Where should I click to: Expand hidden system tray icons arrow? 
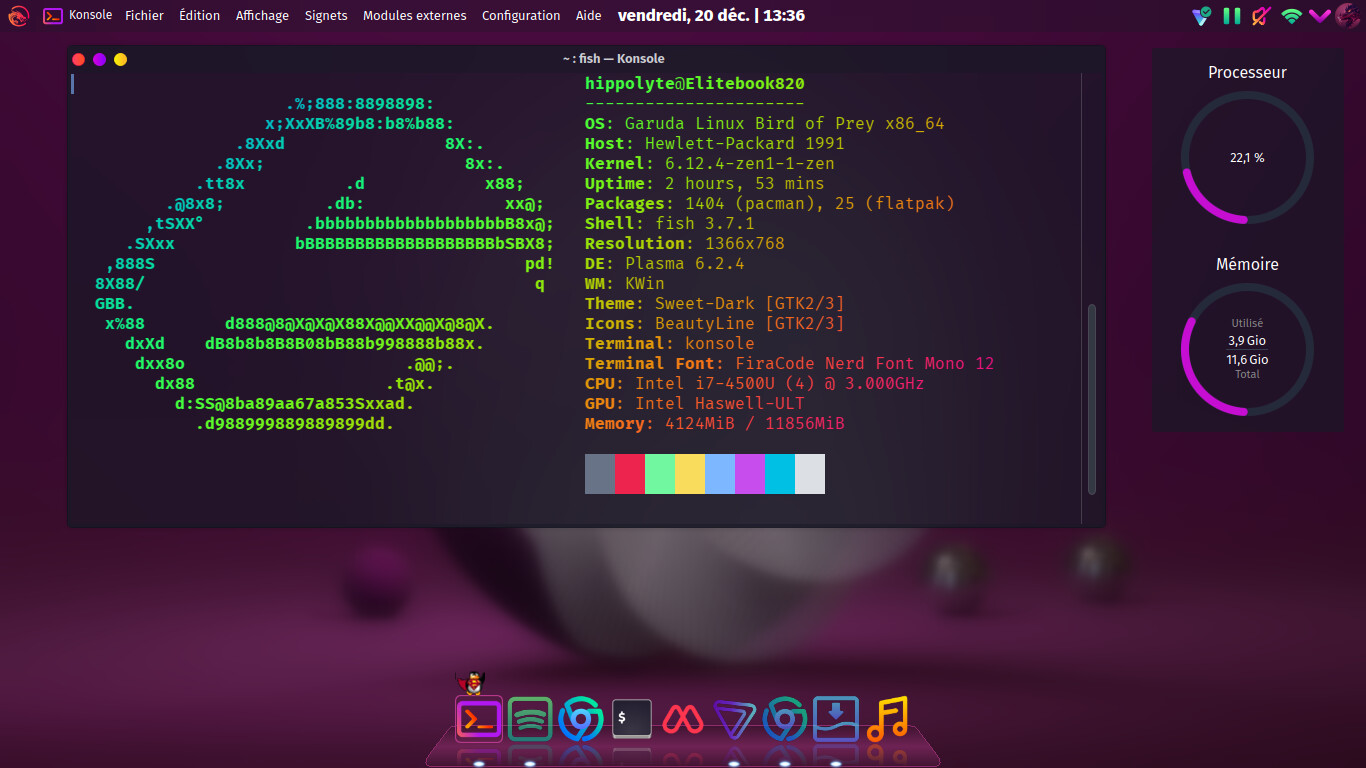coord(1320,16)
